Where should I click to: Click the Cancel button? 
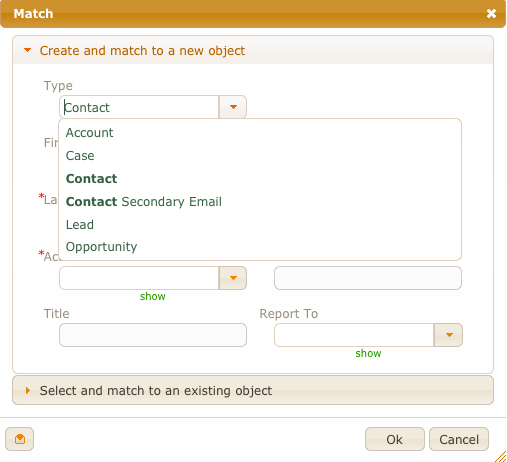[x=459, y=439]
